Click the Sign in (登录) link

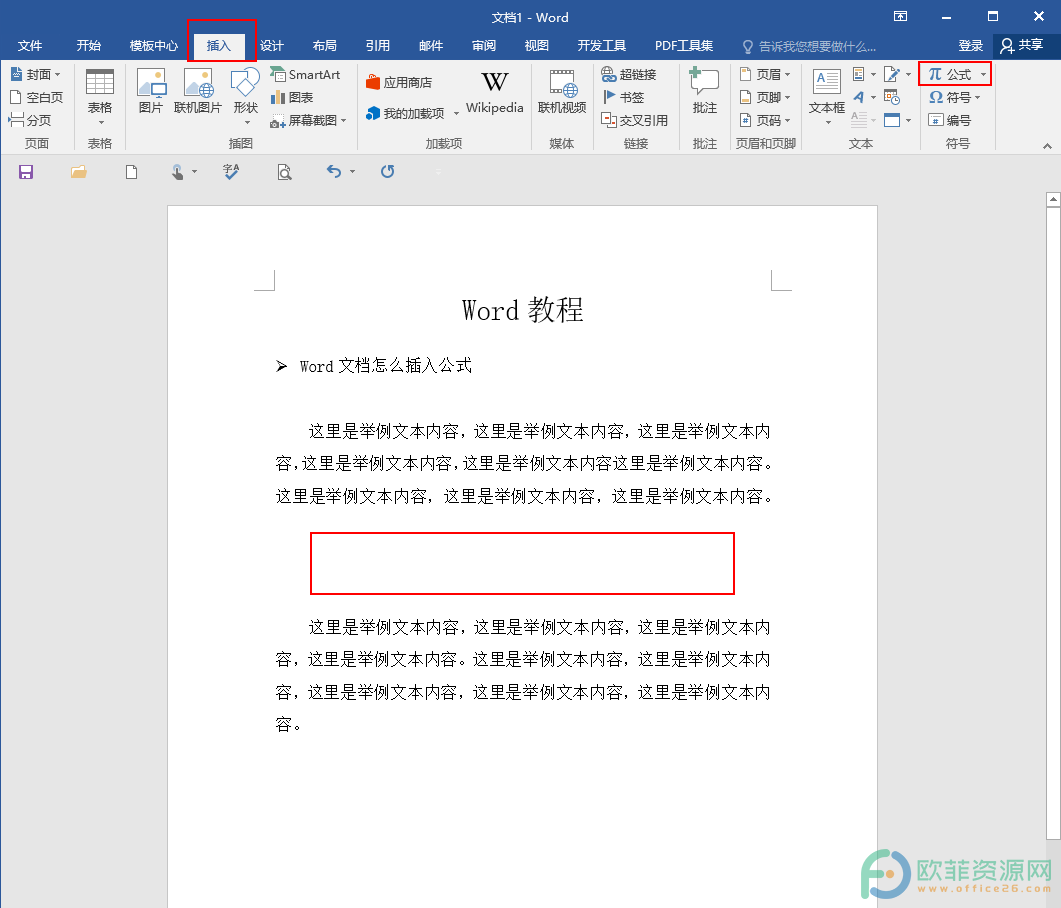tap(970, 46)
